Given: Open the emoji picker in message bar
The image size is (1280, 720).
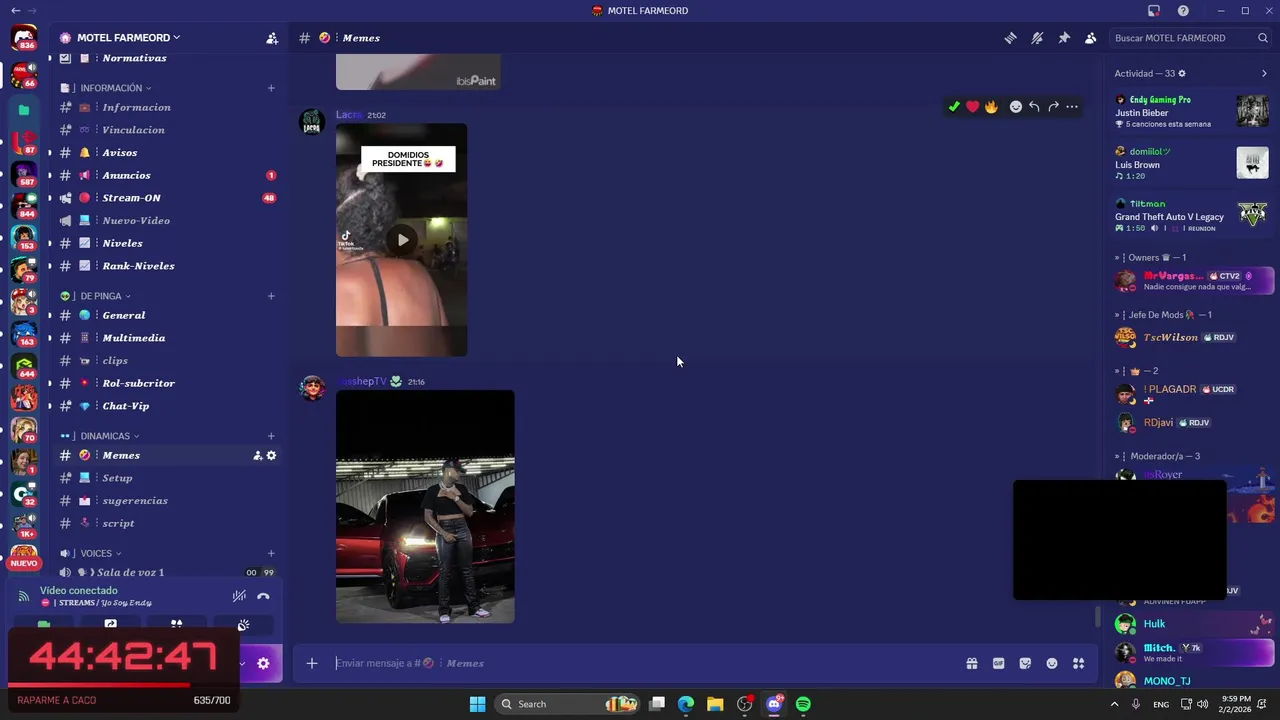Looking at the screenshot, I should (1052, 663).
